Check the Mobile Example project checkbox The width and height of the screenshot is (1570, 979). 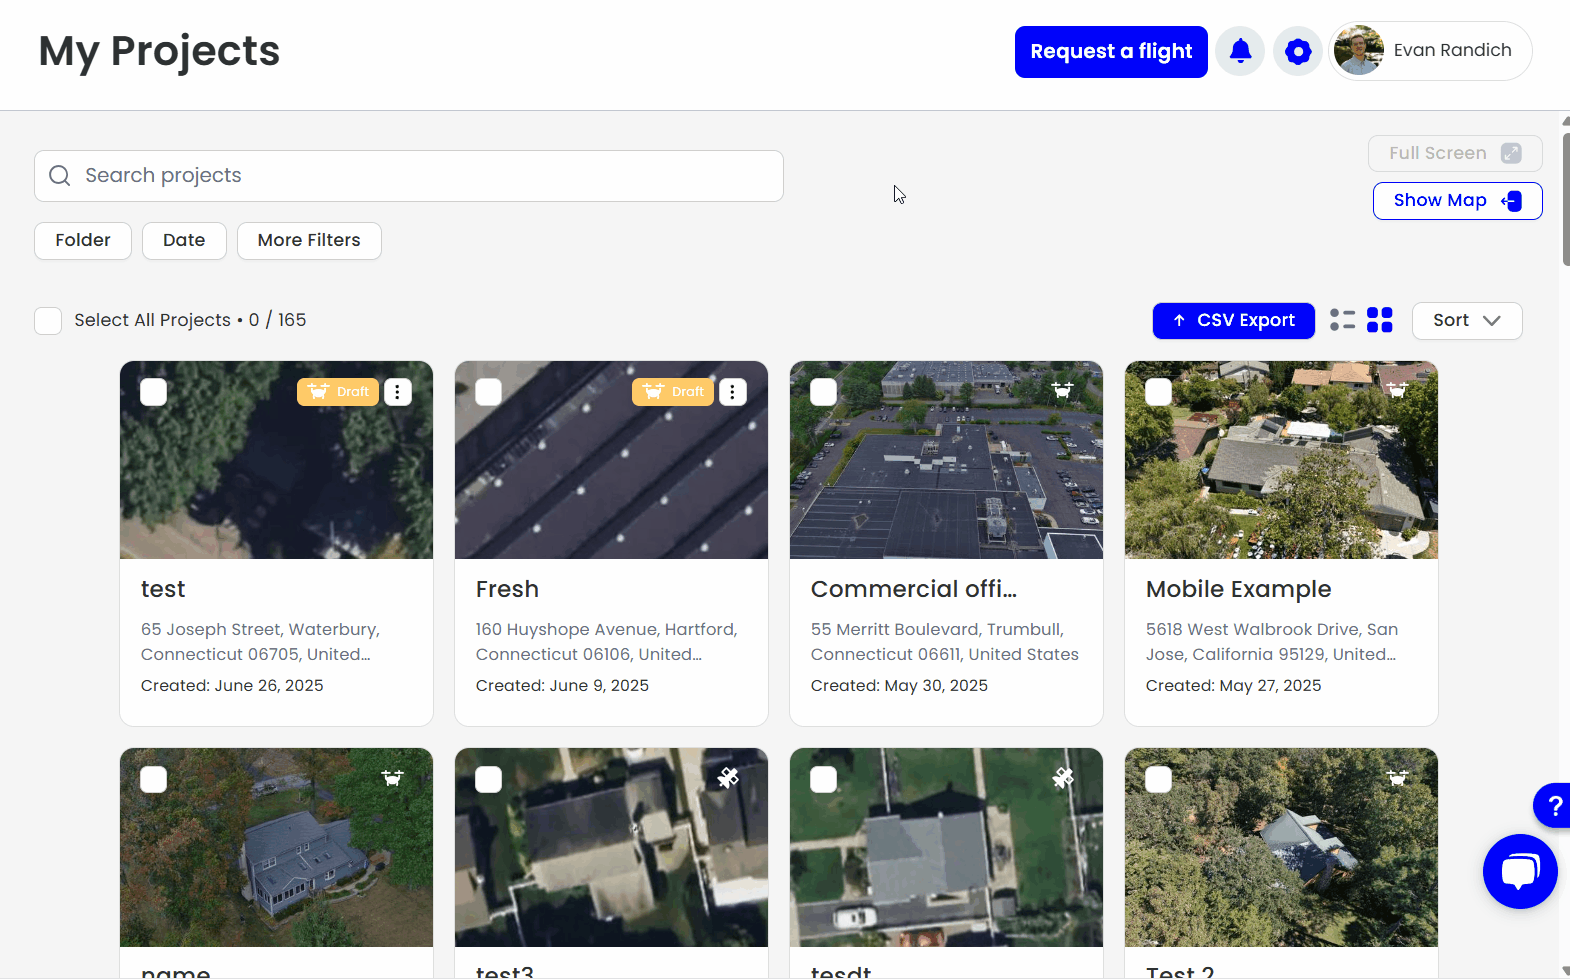[1159, 392]
